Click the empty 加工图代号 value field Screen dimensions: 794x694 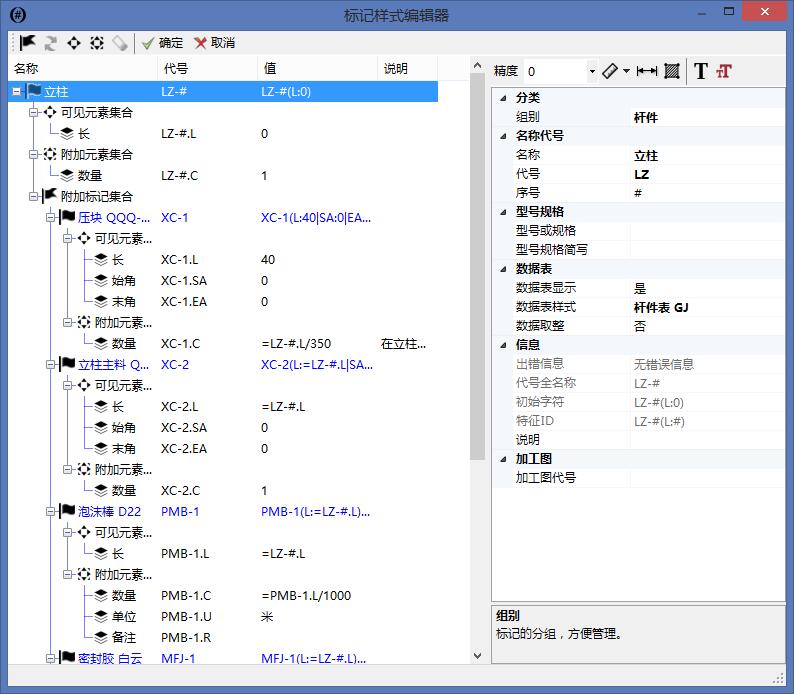click(707, 478)
